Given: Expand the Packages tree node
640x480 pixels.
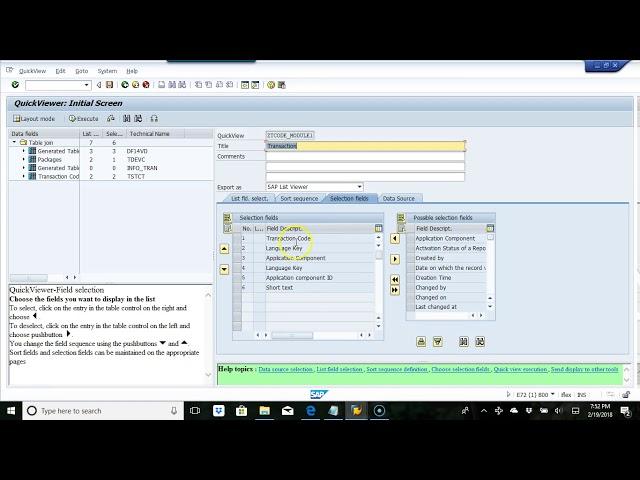Looking at the screenshot, I should point(23,159).
